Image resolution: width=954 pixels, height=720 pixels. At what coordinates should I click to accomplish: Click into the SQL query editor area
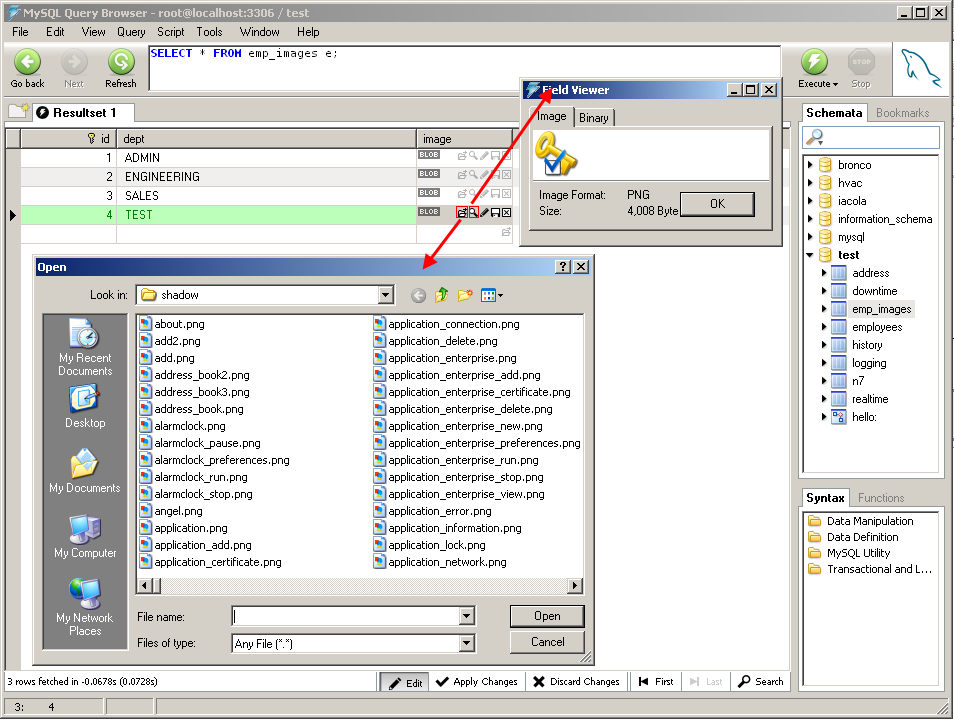pyautogui.click(x=464, y=68)
